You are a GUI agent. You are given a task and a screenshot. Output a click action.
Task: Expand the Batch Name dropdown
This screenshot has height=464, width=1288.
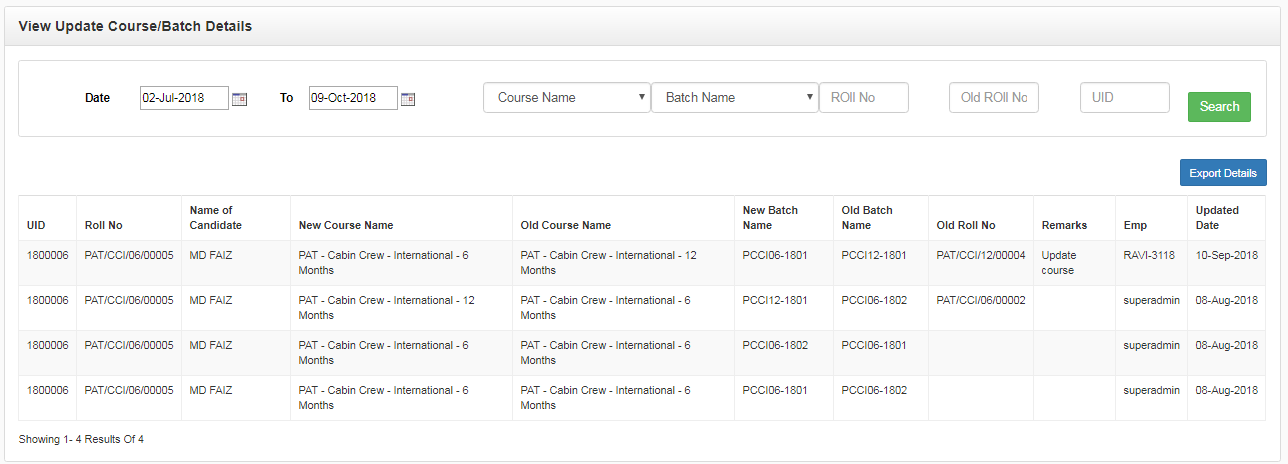point(735,97)
